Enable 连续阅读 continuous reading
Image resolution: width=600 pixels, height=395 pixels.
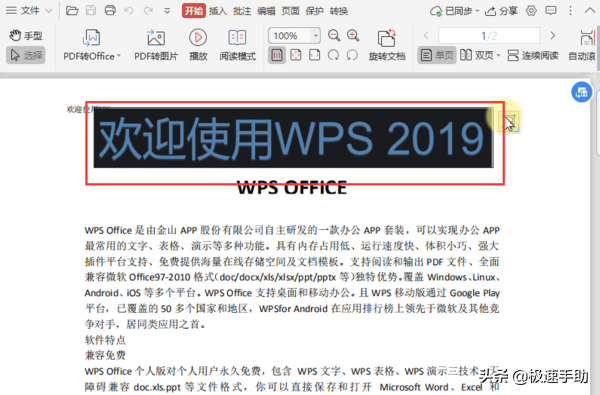[x=533, y=55]
